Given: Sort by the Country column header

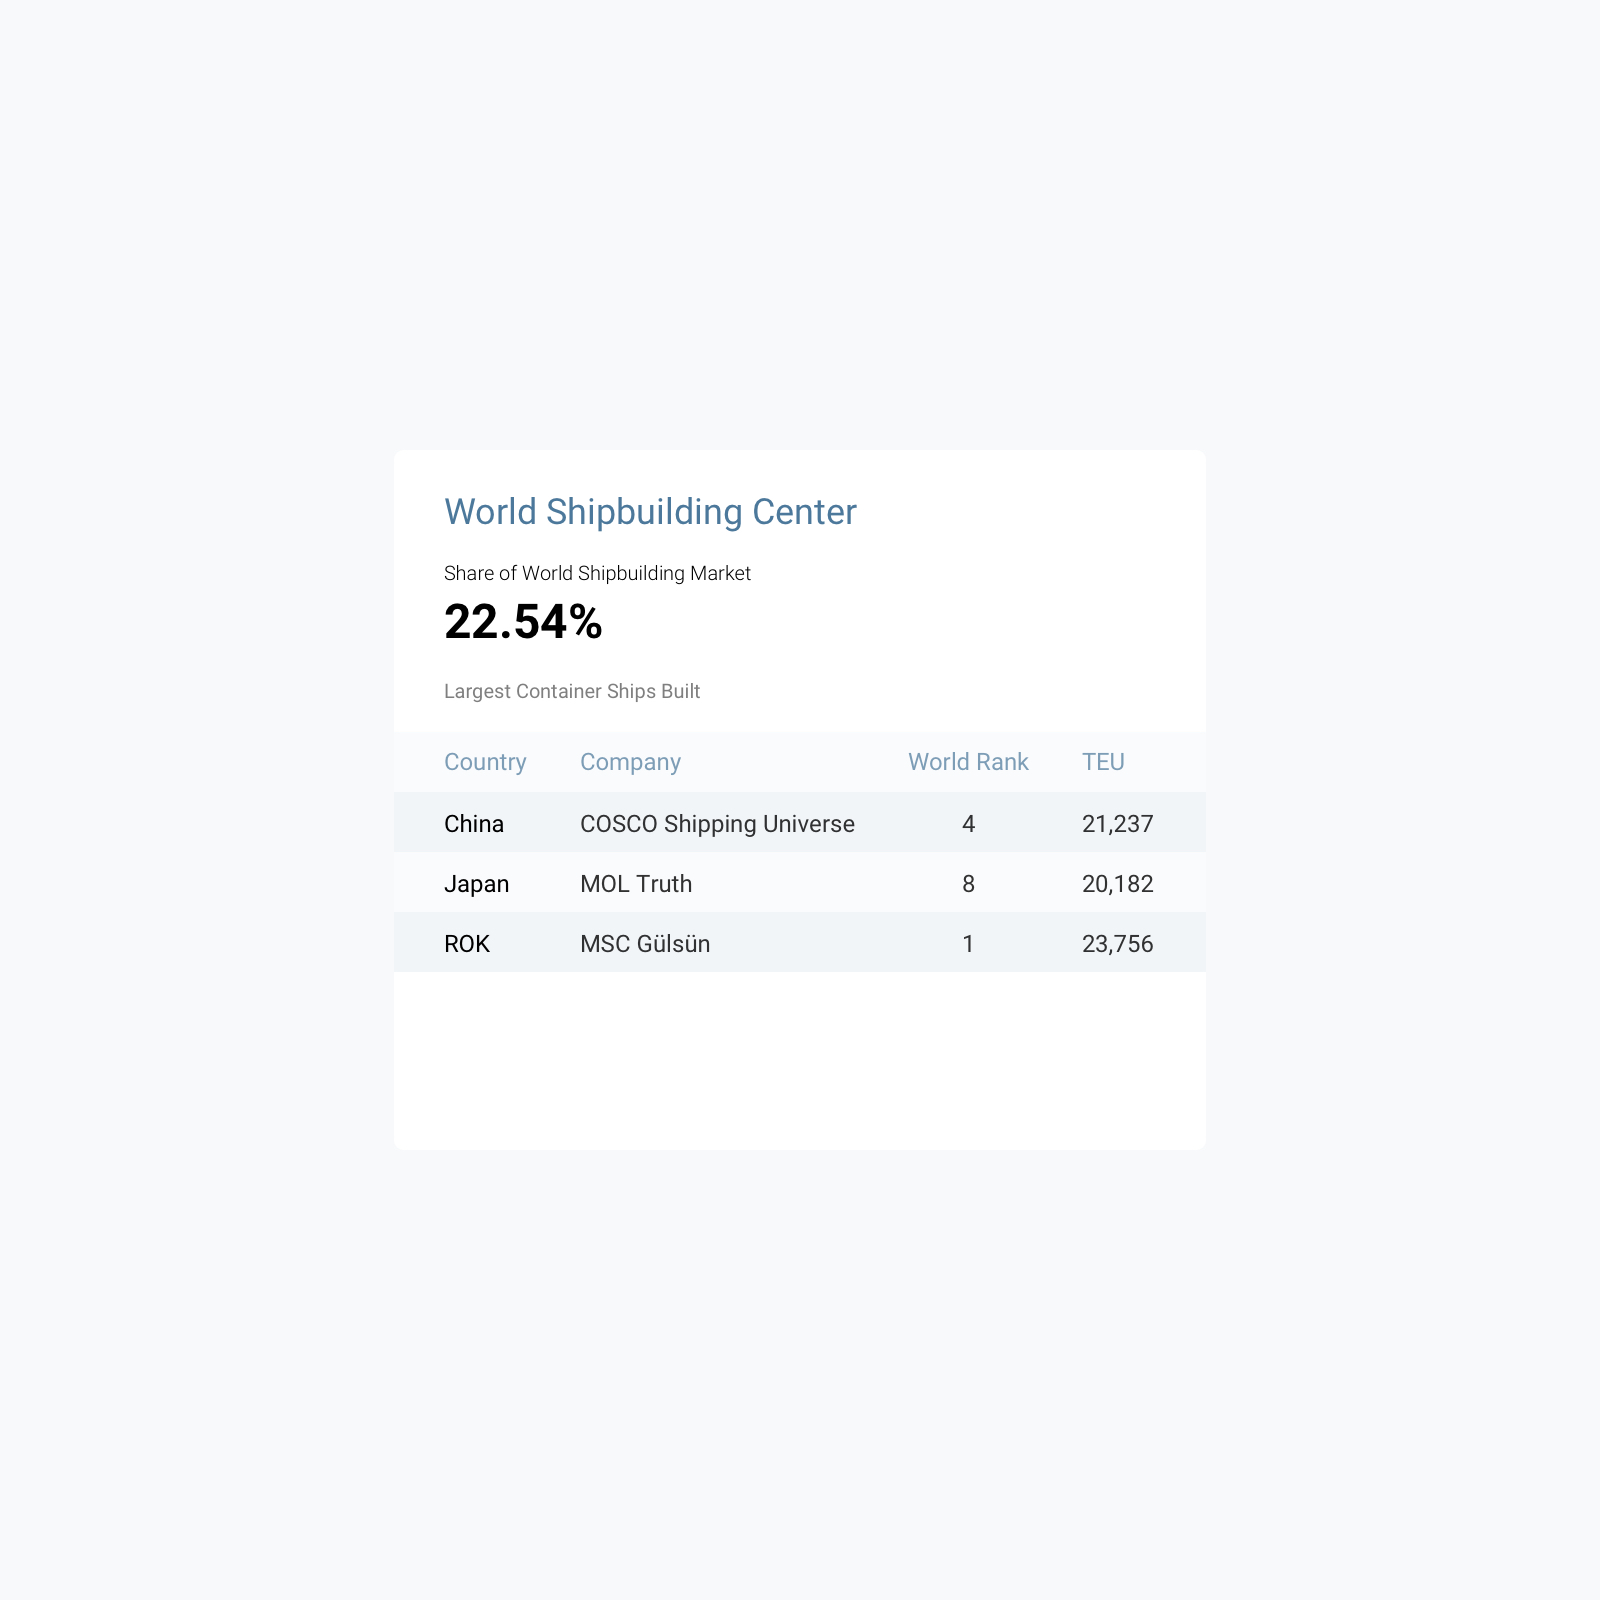Looking at the screenshot, I should pyautogui.click(x=485, y=762).
